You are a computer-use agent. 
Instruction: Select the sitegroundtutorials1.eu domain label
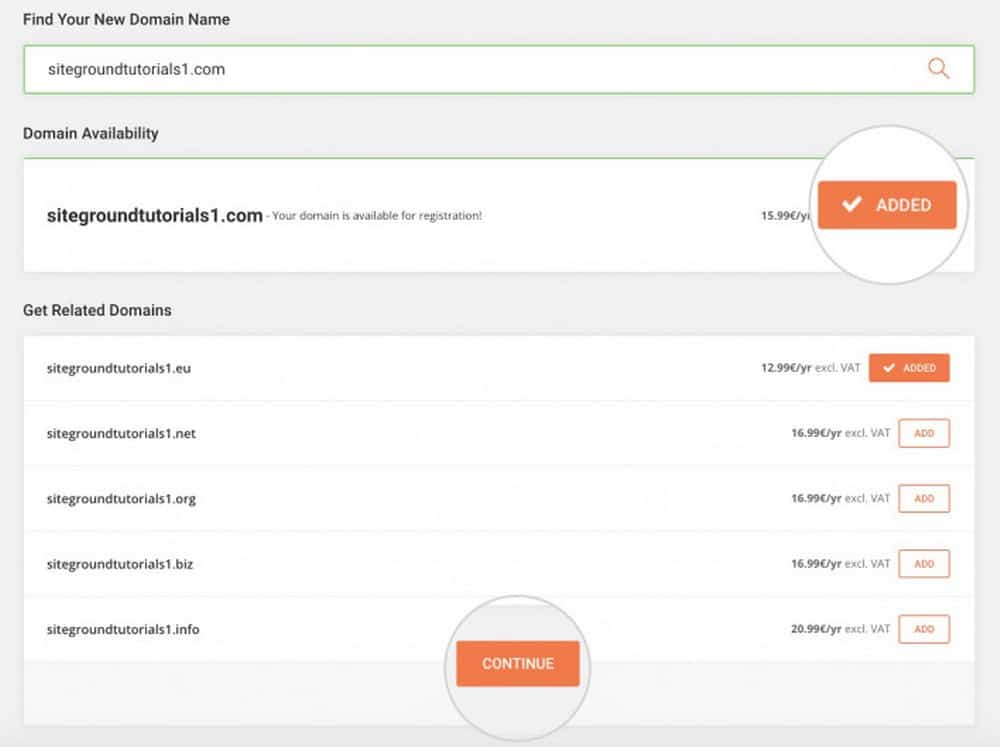118,368
